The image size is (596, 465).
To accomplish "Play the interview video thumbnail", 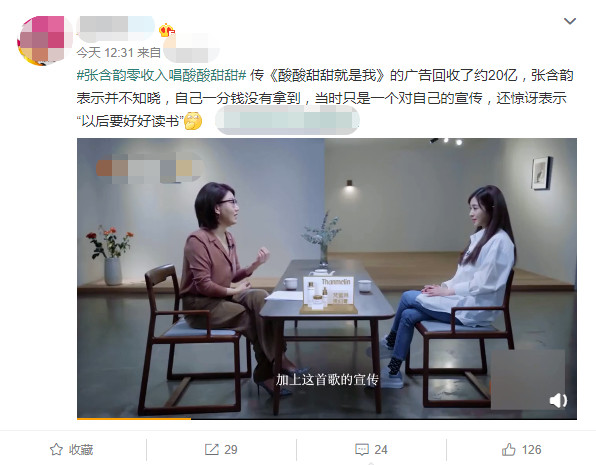I will tap(327, 279).
